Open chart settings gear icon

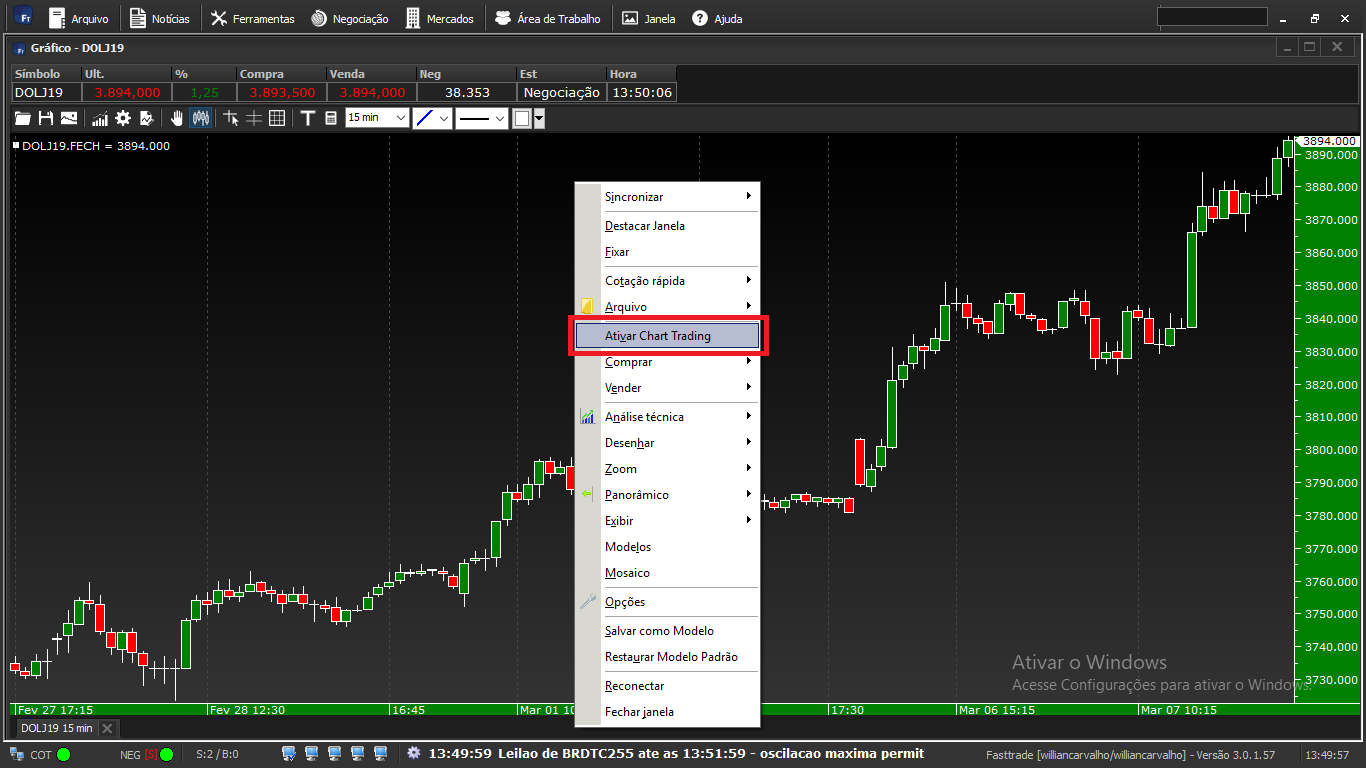[x=123, y=118]
